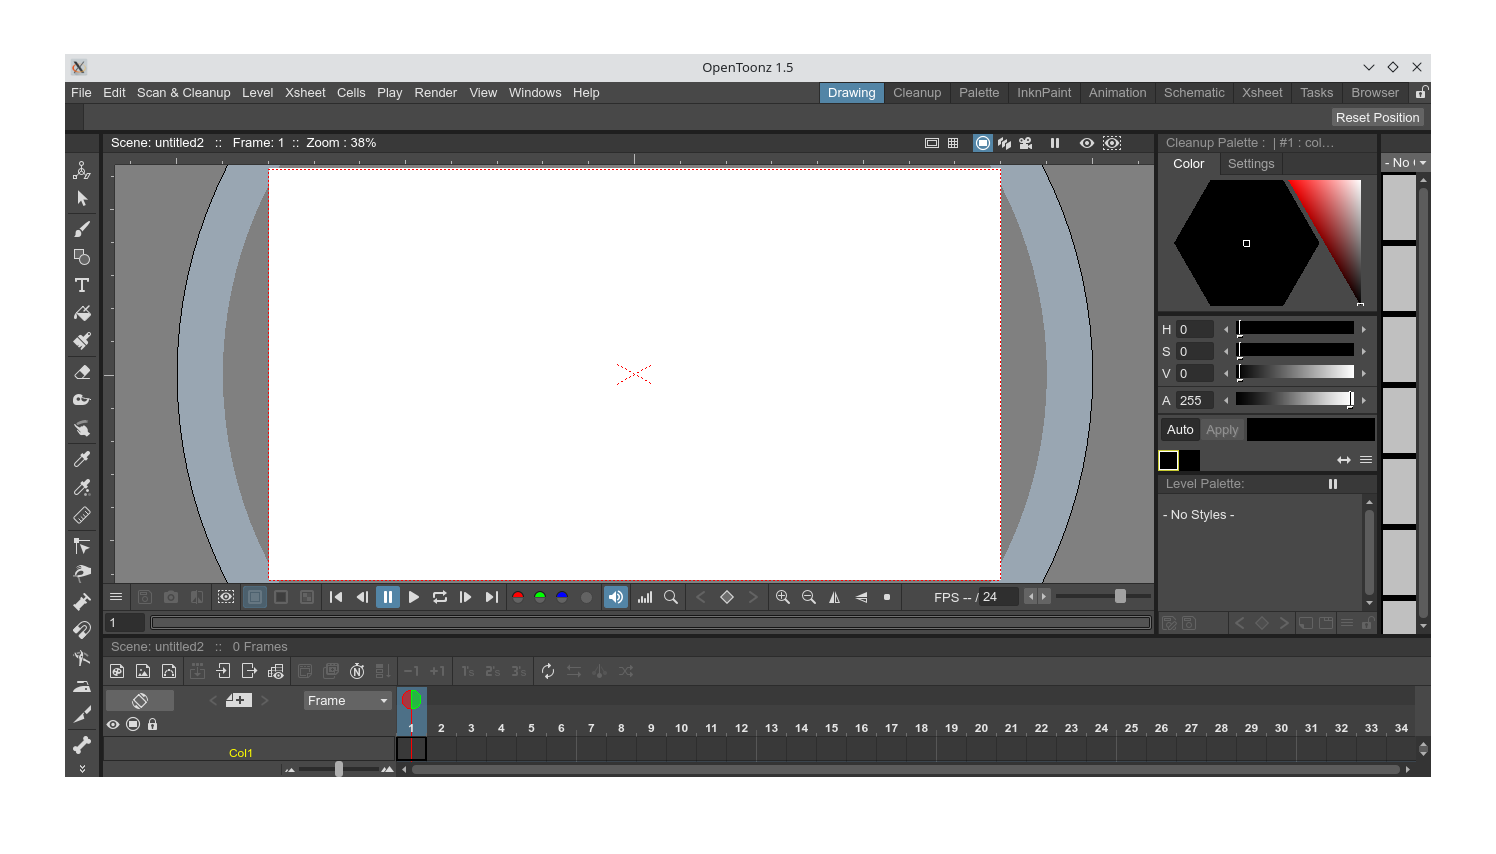Select the Eraser tool

coord(82,372)
